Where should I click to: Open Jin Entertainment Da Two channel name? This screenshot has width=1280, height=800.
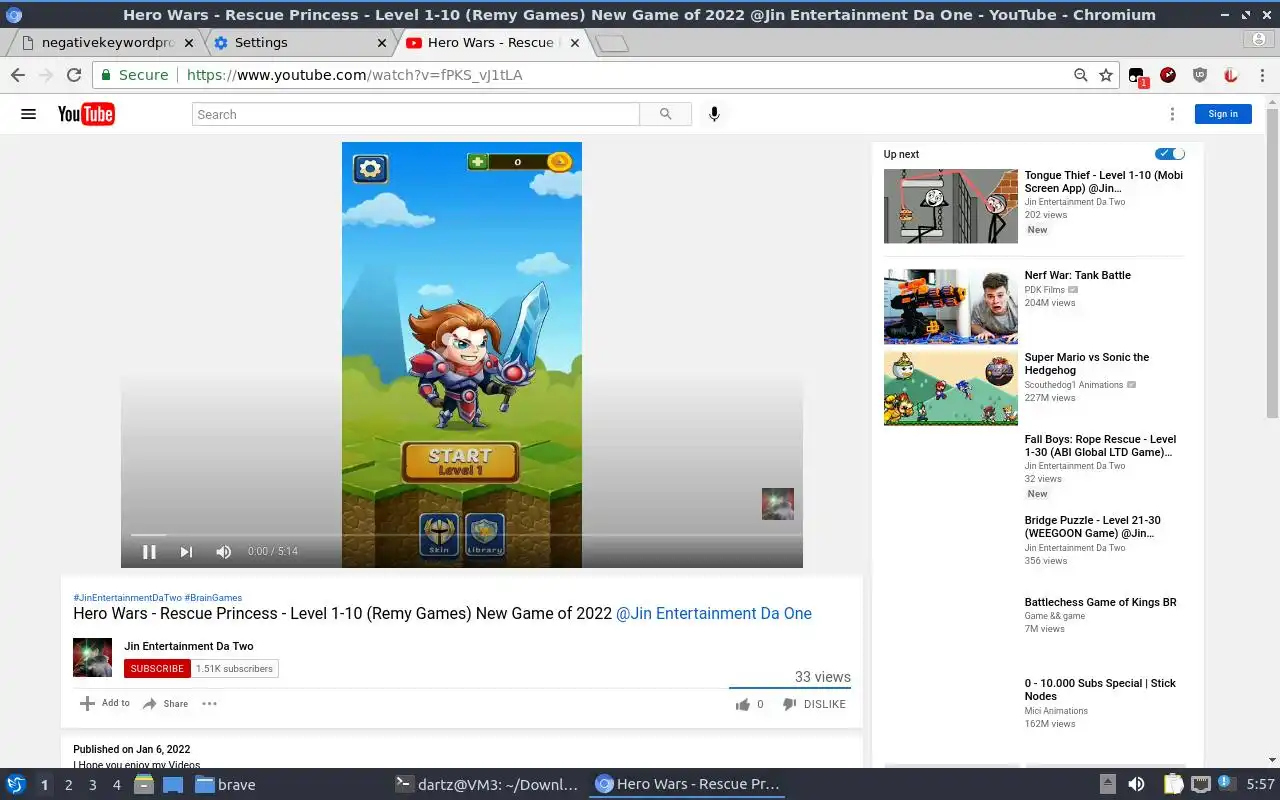click(189, 646)
